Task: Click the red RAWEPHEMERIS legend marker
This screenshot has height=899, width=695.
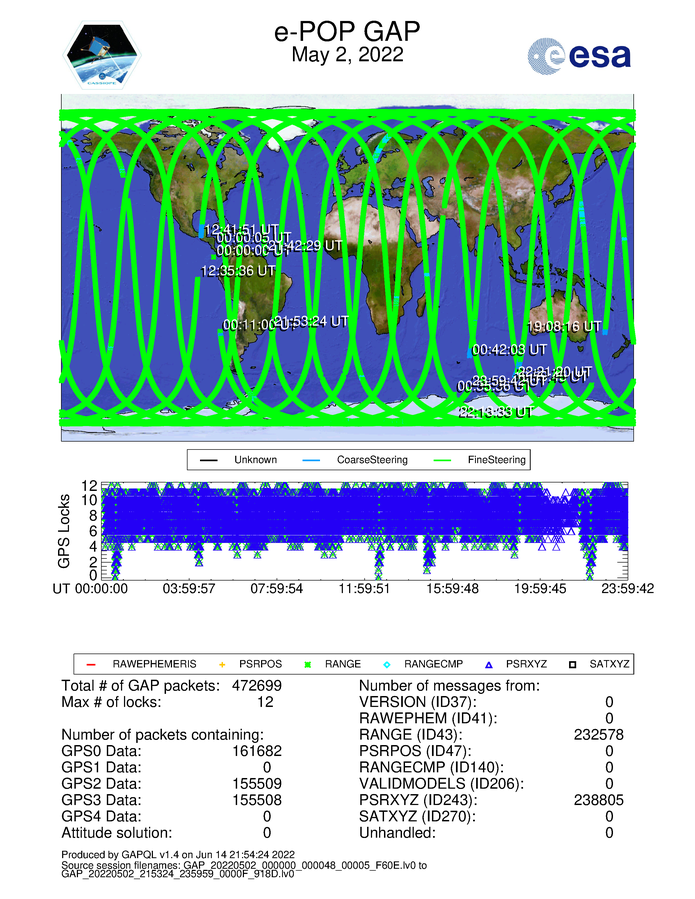Action: point(92,663)
